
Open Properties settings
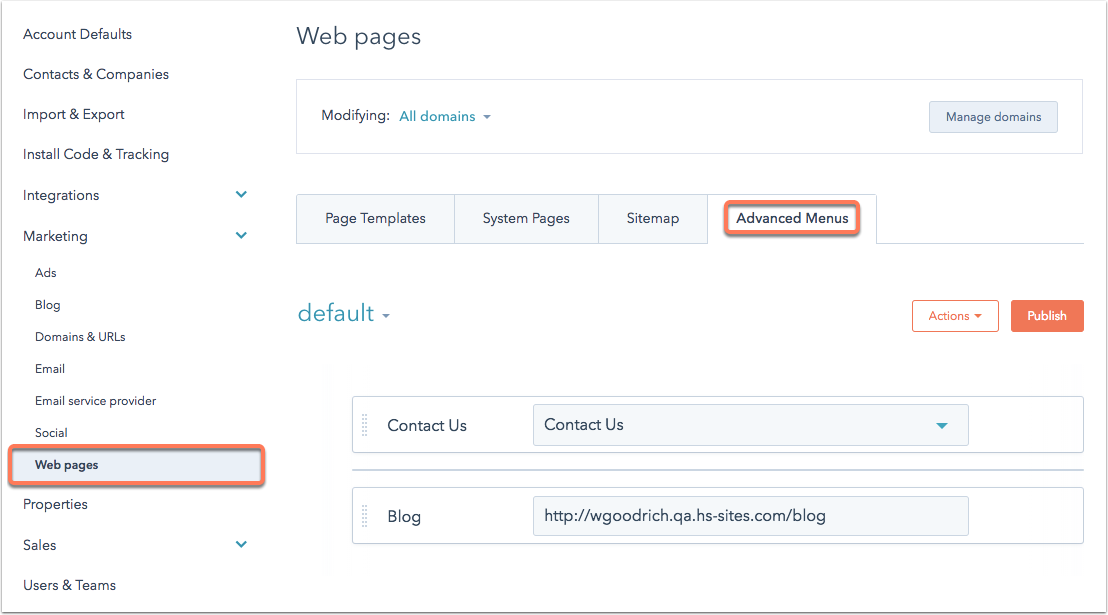tap(56, 504)
